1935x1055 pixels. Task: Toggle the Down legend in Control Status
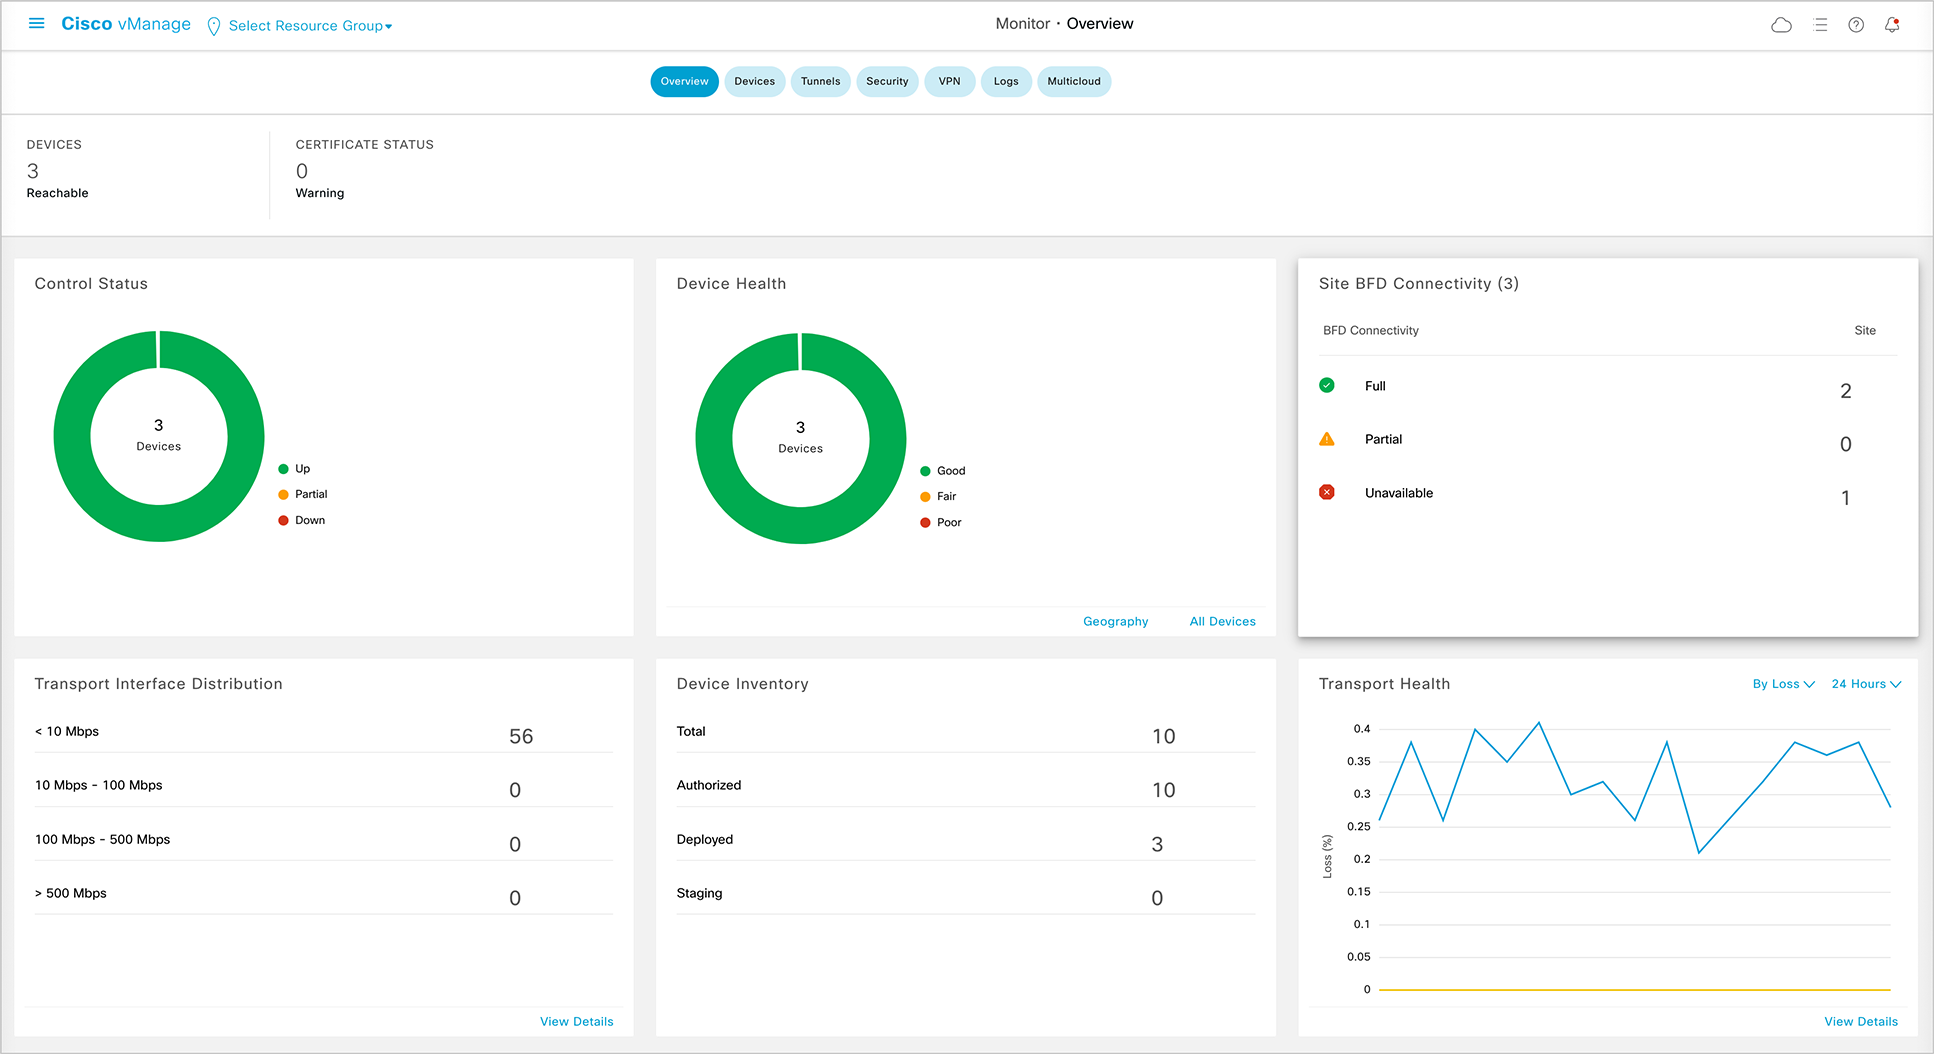point(302,521)
